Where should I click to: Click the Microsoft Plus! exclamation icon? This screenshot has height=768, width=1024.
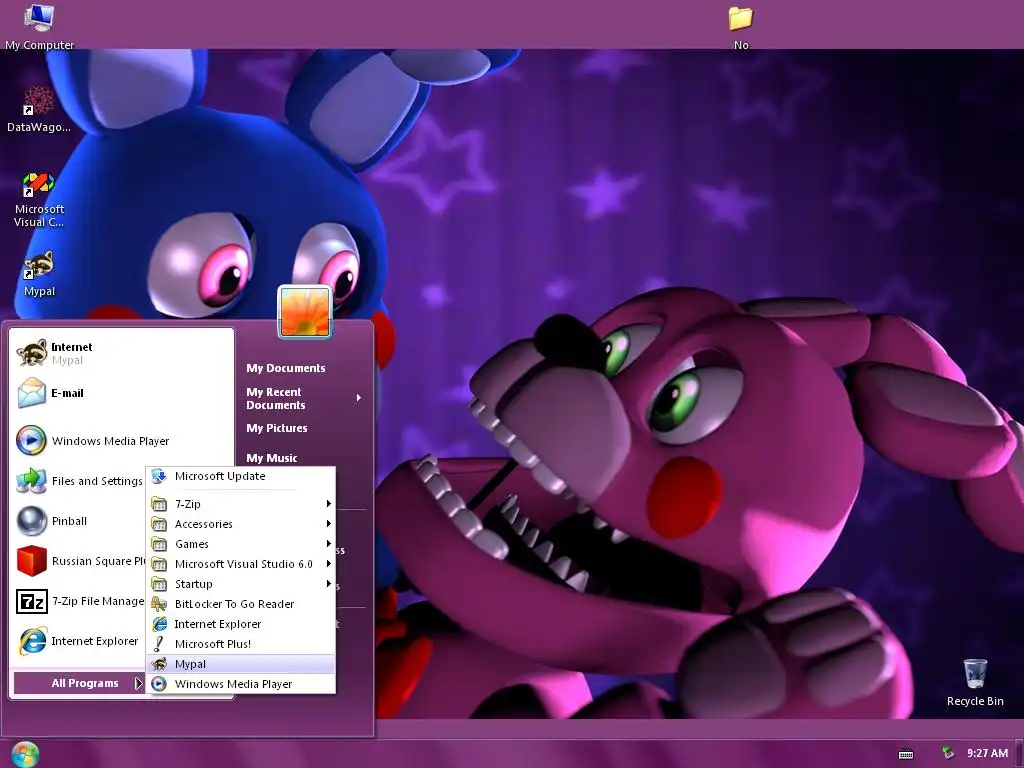(159, 644)
